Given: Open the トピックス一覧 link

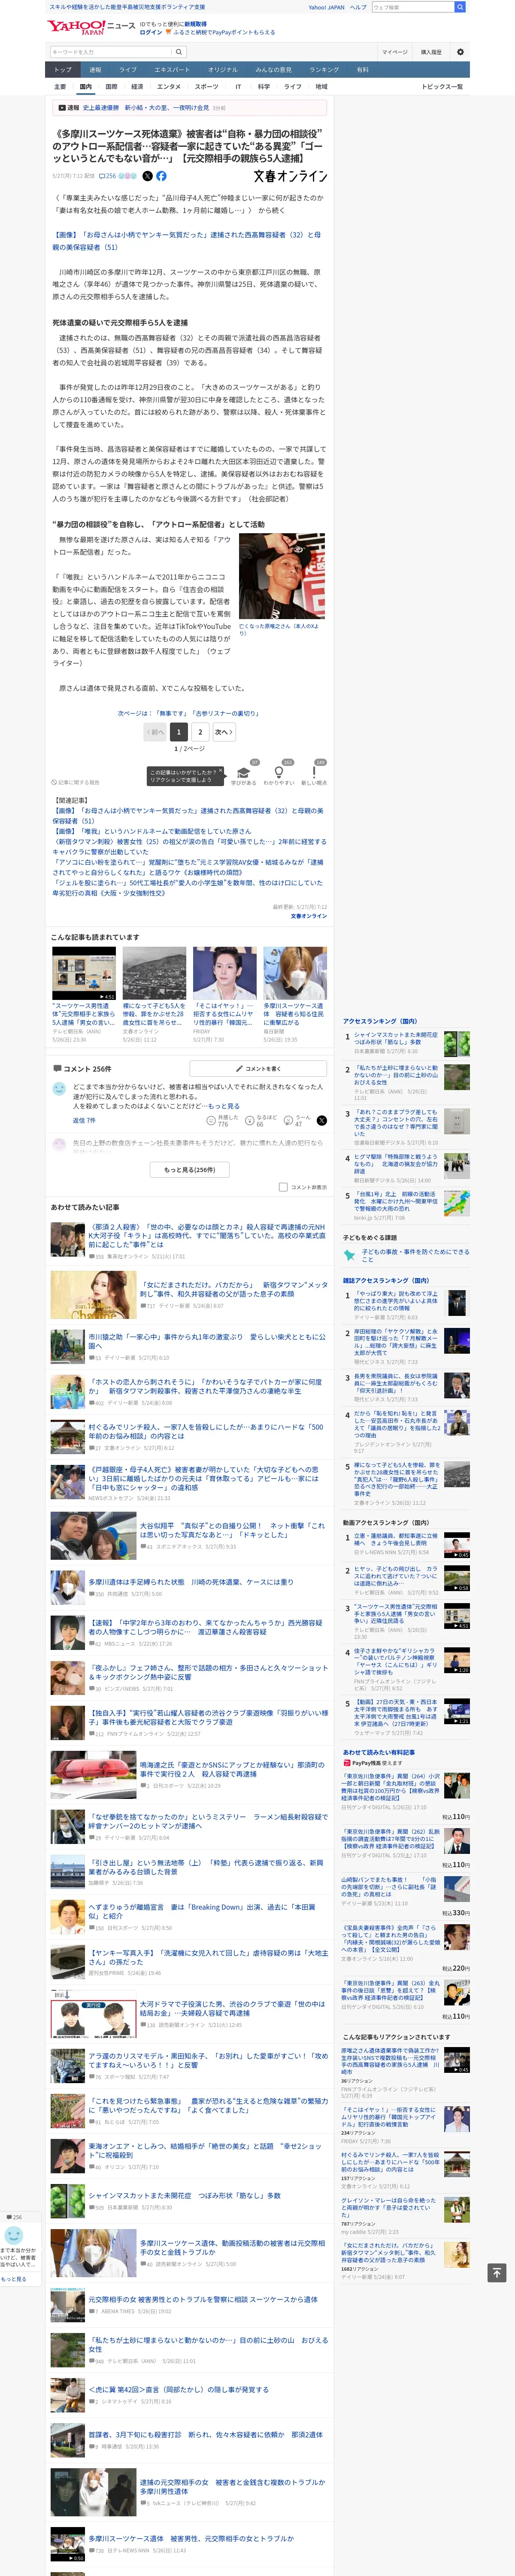Looking at the screenshot, I should coord(442,87).
